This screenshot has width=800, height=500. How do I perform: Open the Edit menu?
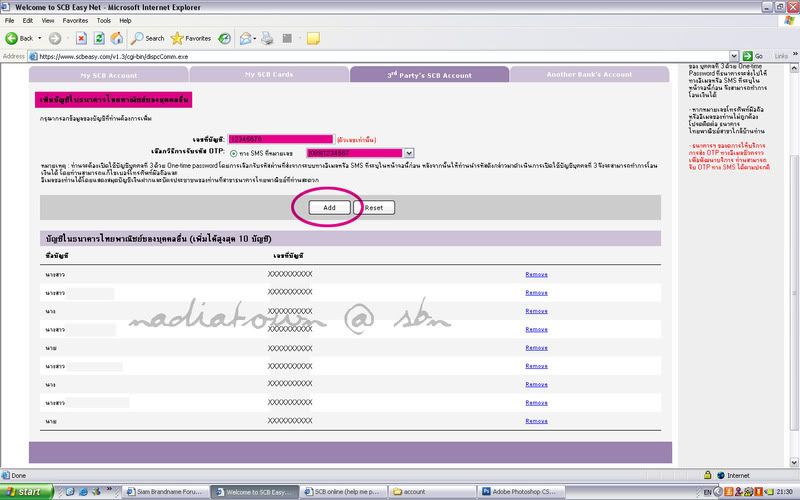(28, 20)
